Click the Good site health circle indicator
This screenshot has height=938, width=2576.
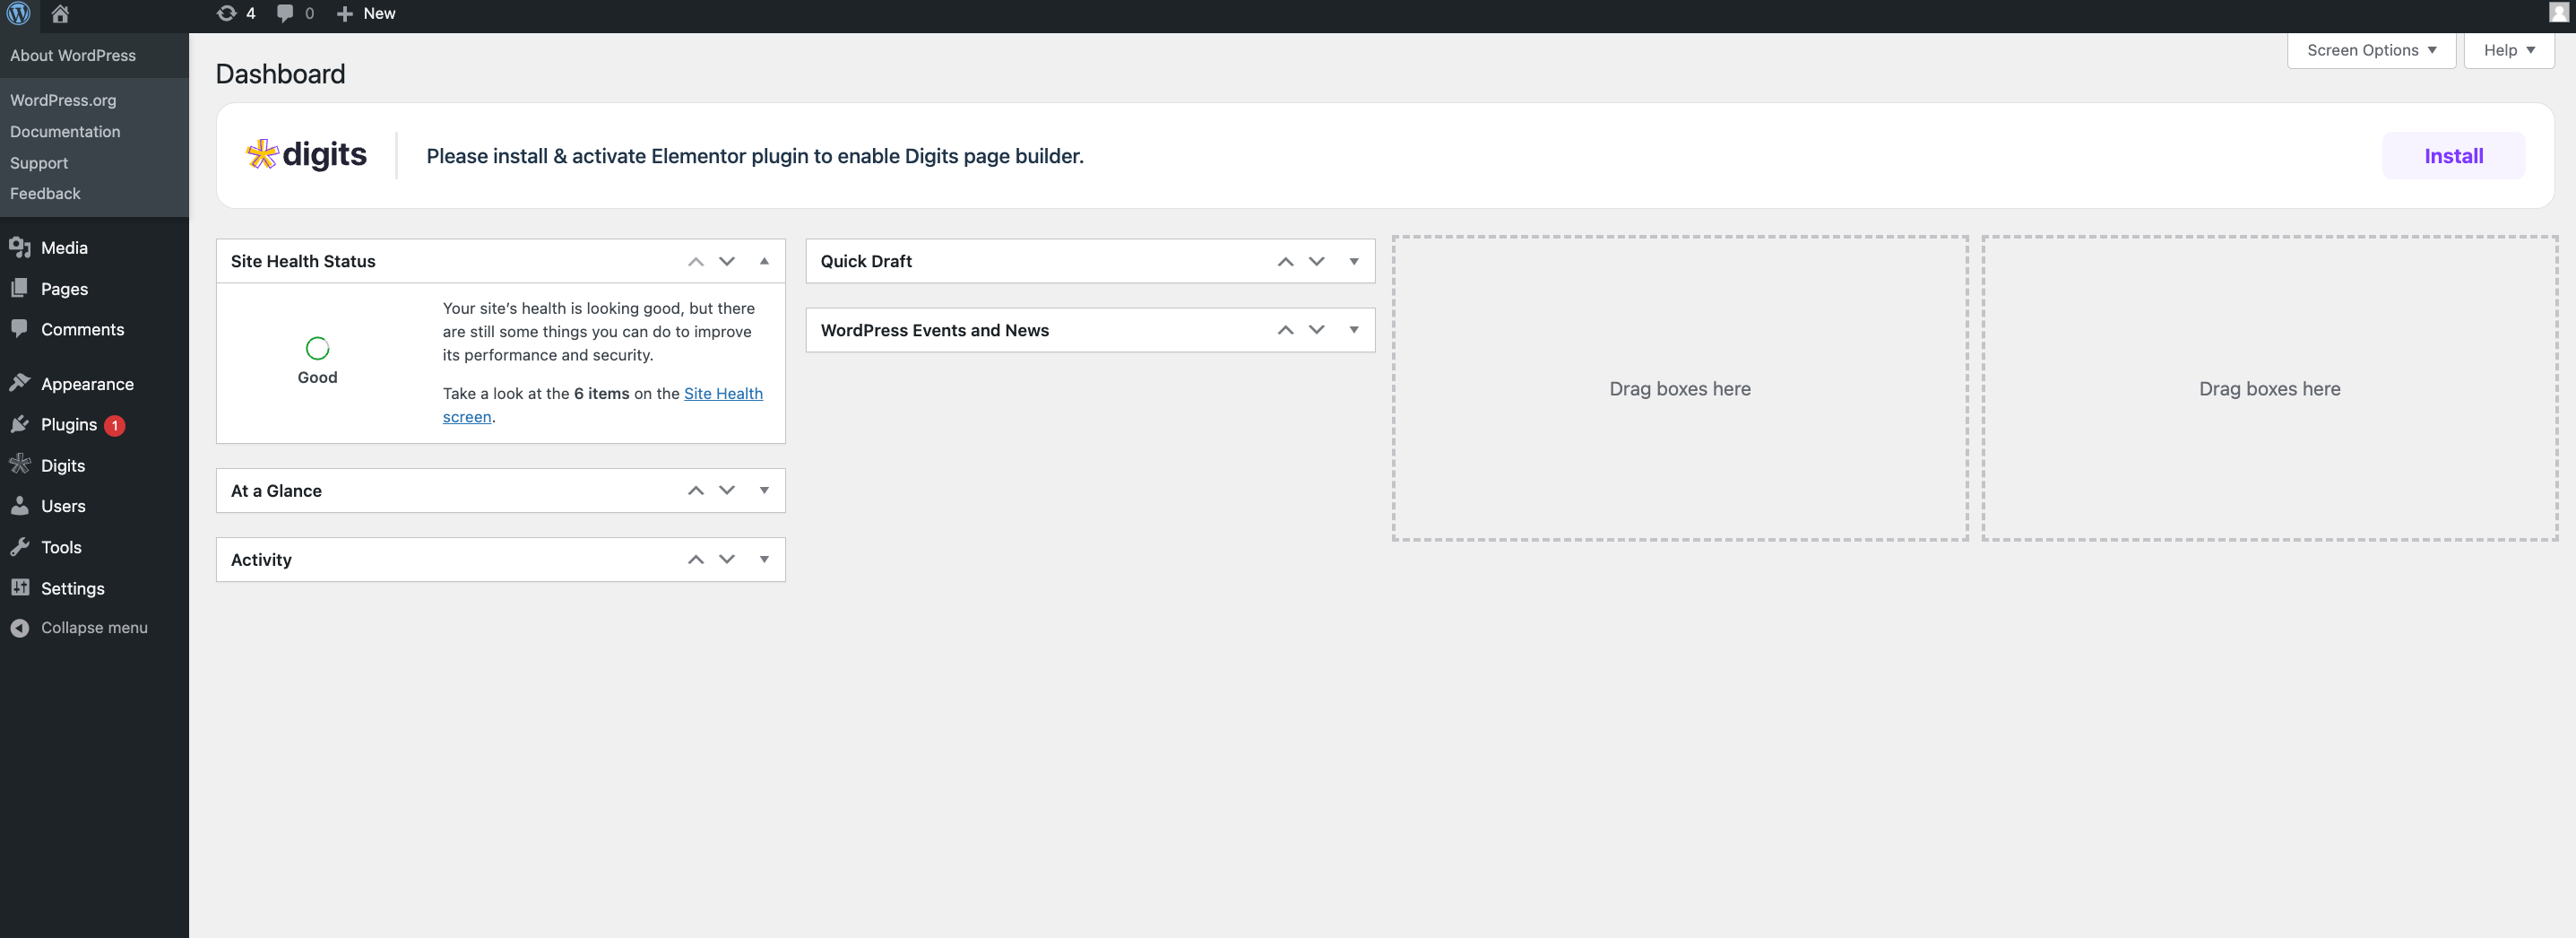(x=317, y=348)
